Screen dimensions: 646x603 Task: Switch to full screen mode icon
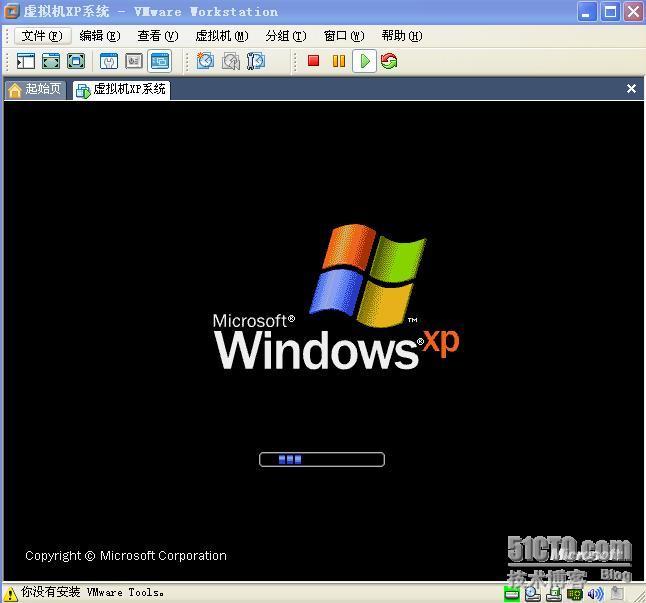tap(51, 61)
